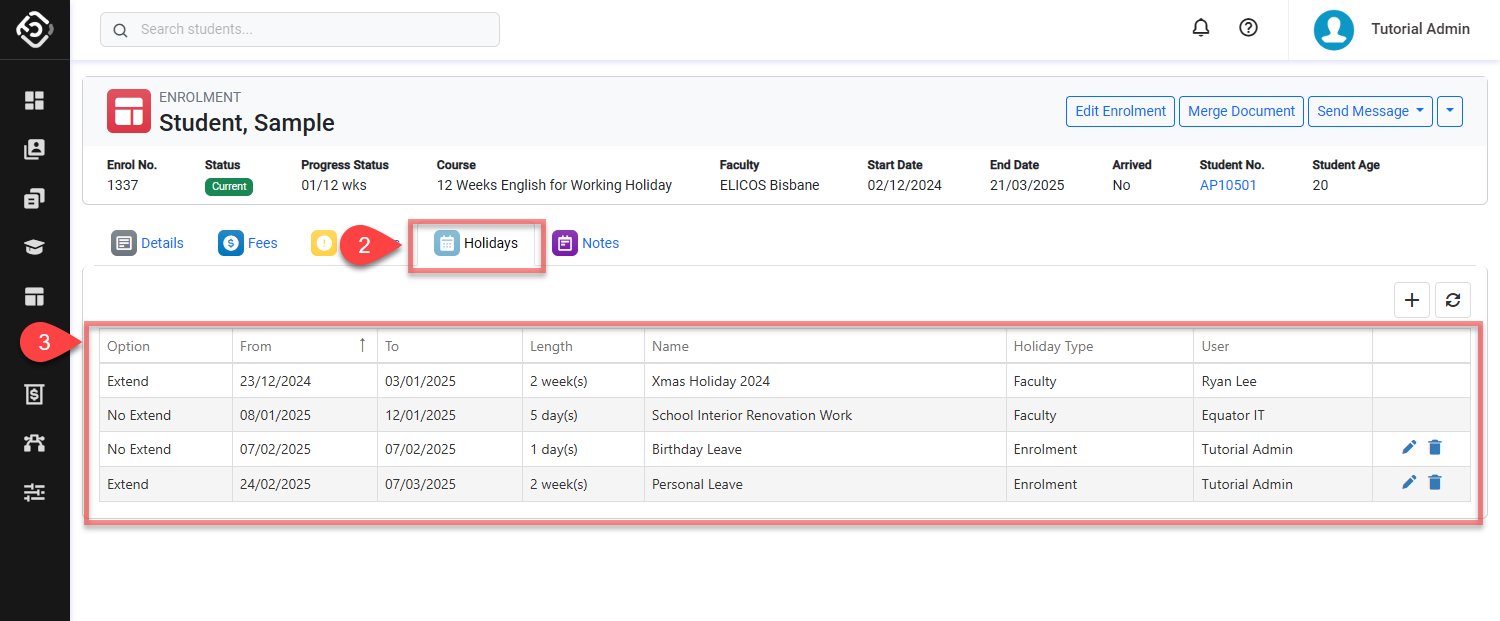This screenshot has height=621, width=1500.
Task: Delete the Personal Leave holiday row
Action: 1435,483
